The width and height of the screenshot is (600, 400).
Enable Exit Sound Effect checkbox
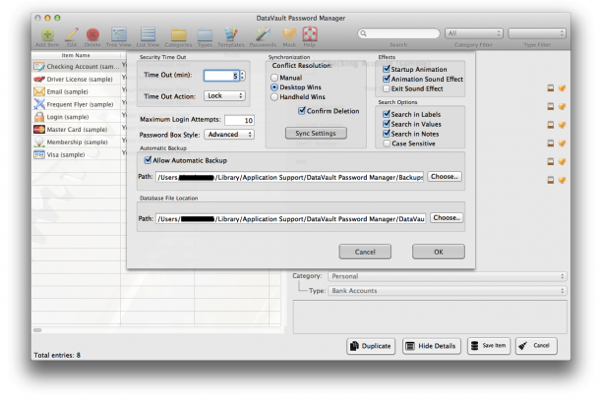(386, 89)
